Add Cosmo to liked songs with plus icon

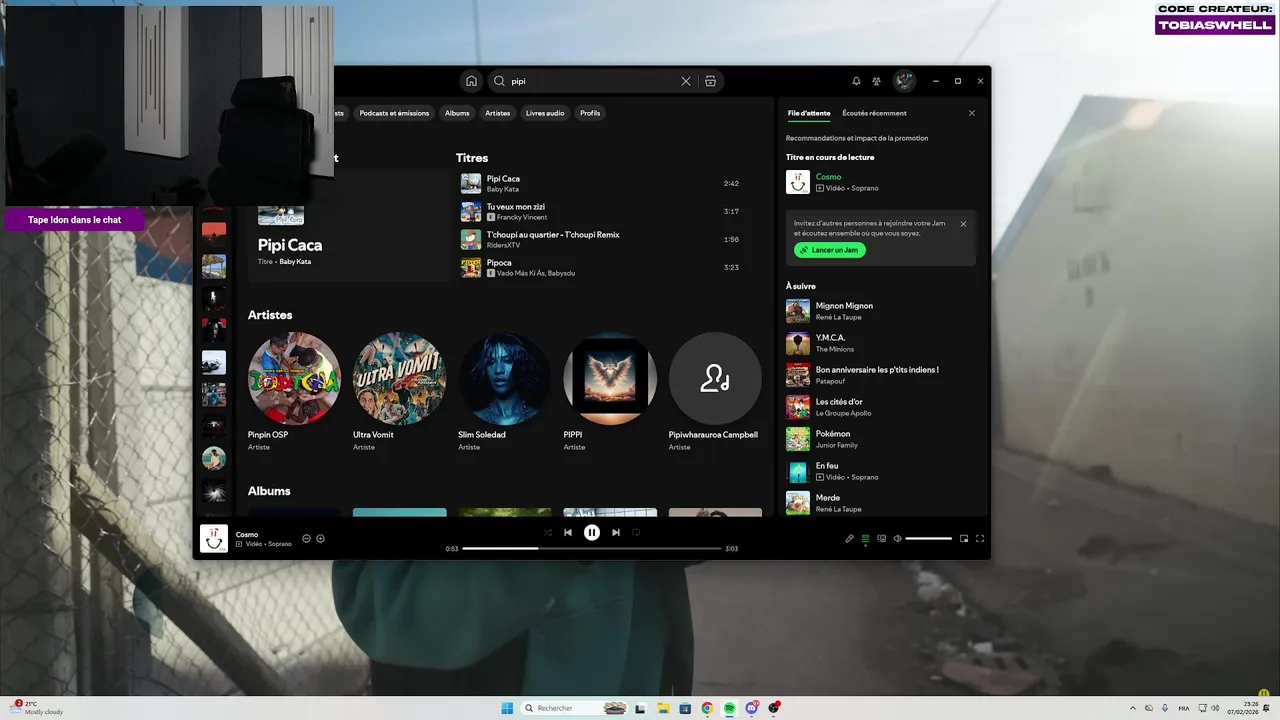tap(320, 538)
